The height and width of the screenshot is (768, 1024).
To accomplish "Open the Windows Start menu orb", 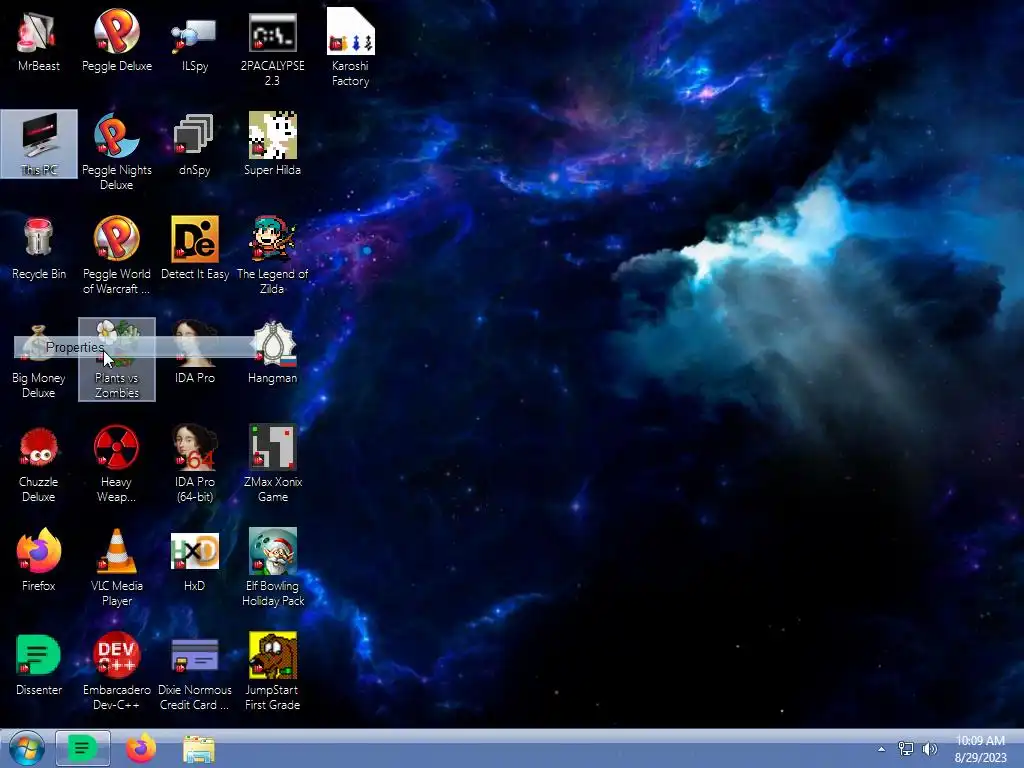I will point(27,748).
